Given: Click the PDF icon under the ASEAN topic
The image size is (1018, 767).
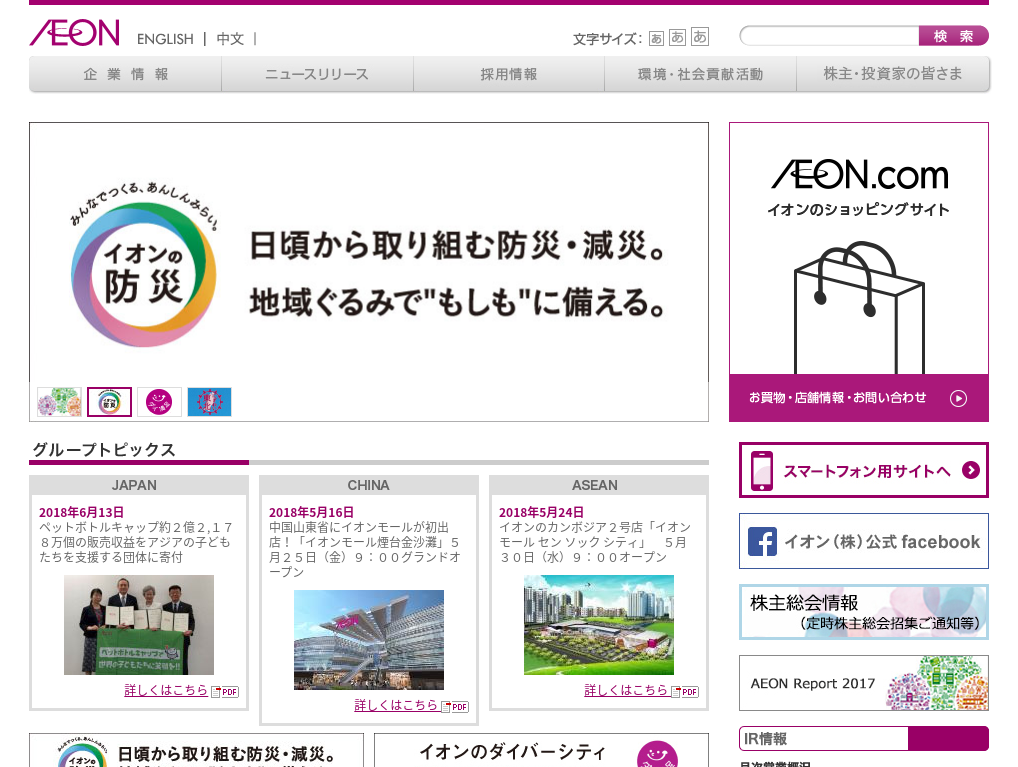Looking at the screenshot, I should point(685,692).
